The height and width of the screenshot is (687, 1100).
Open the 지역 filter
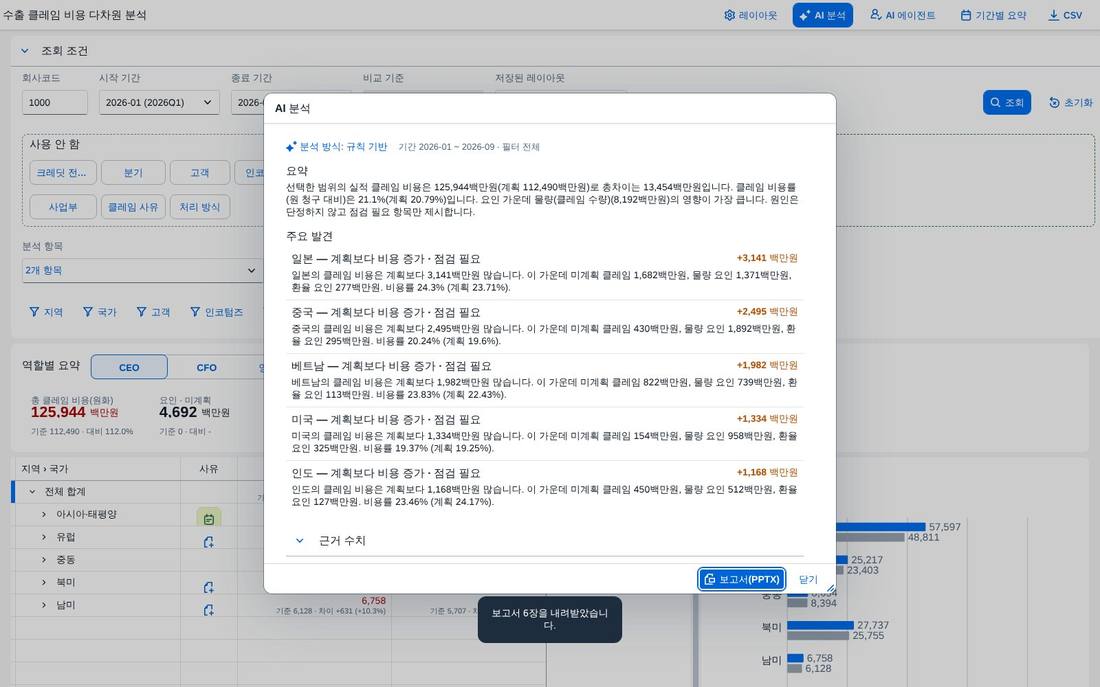[x=46, y=312]
